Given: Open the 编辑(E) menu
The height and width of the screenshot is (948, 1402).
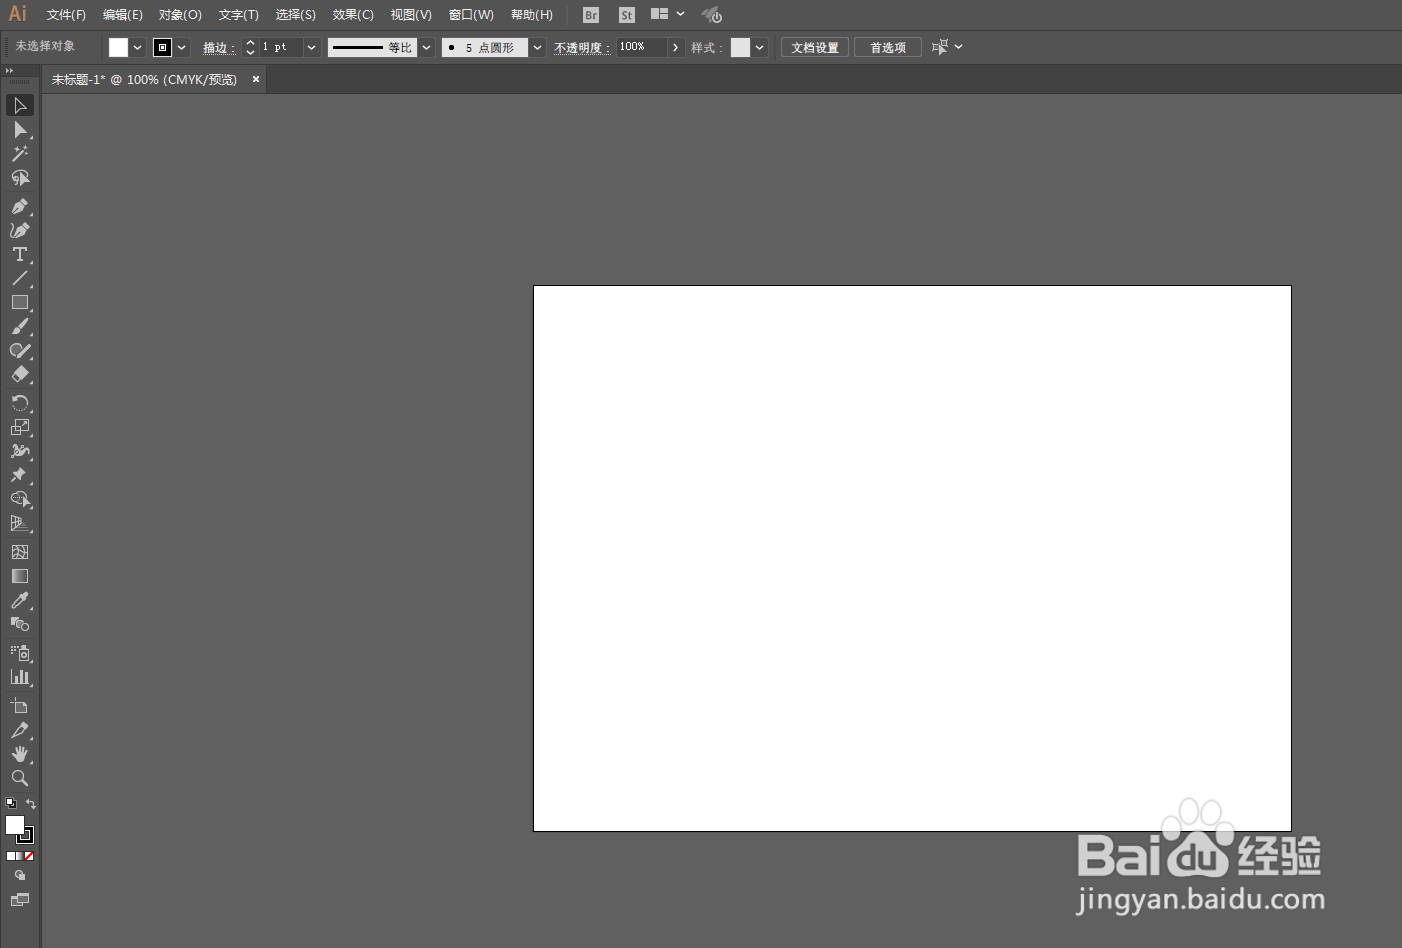Looking at the screenshot, I should (123, 15).
